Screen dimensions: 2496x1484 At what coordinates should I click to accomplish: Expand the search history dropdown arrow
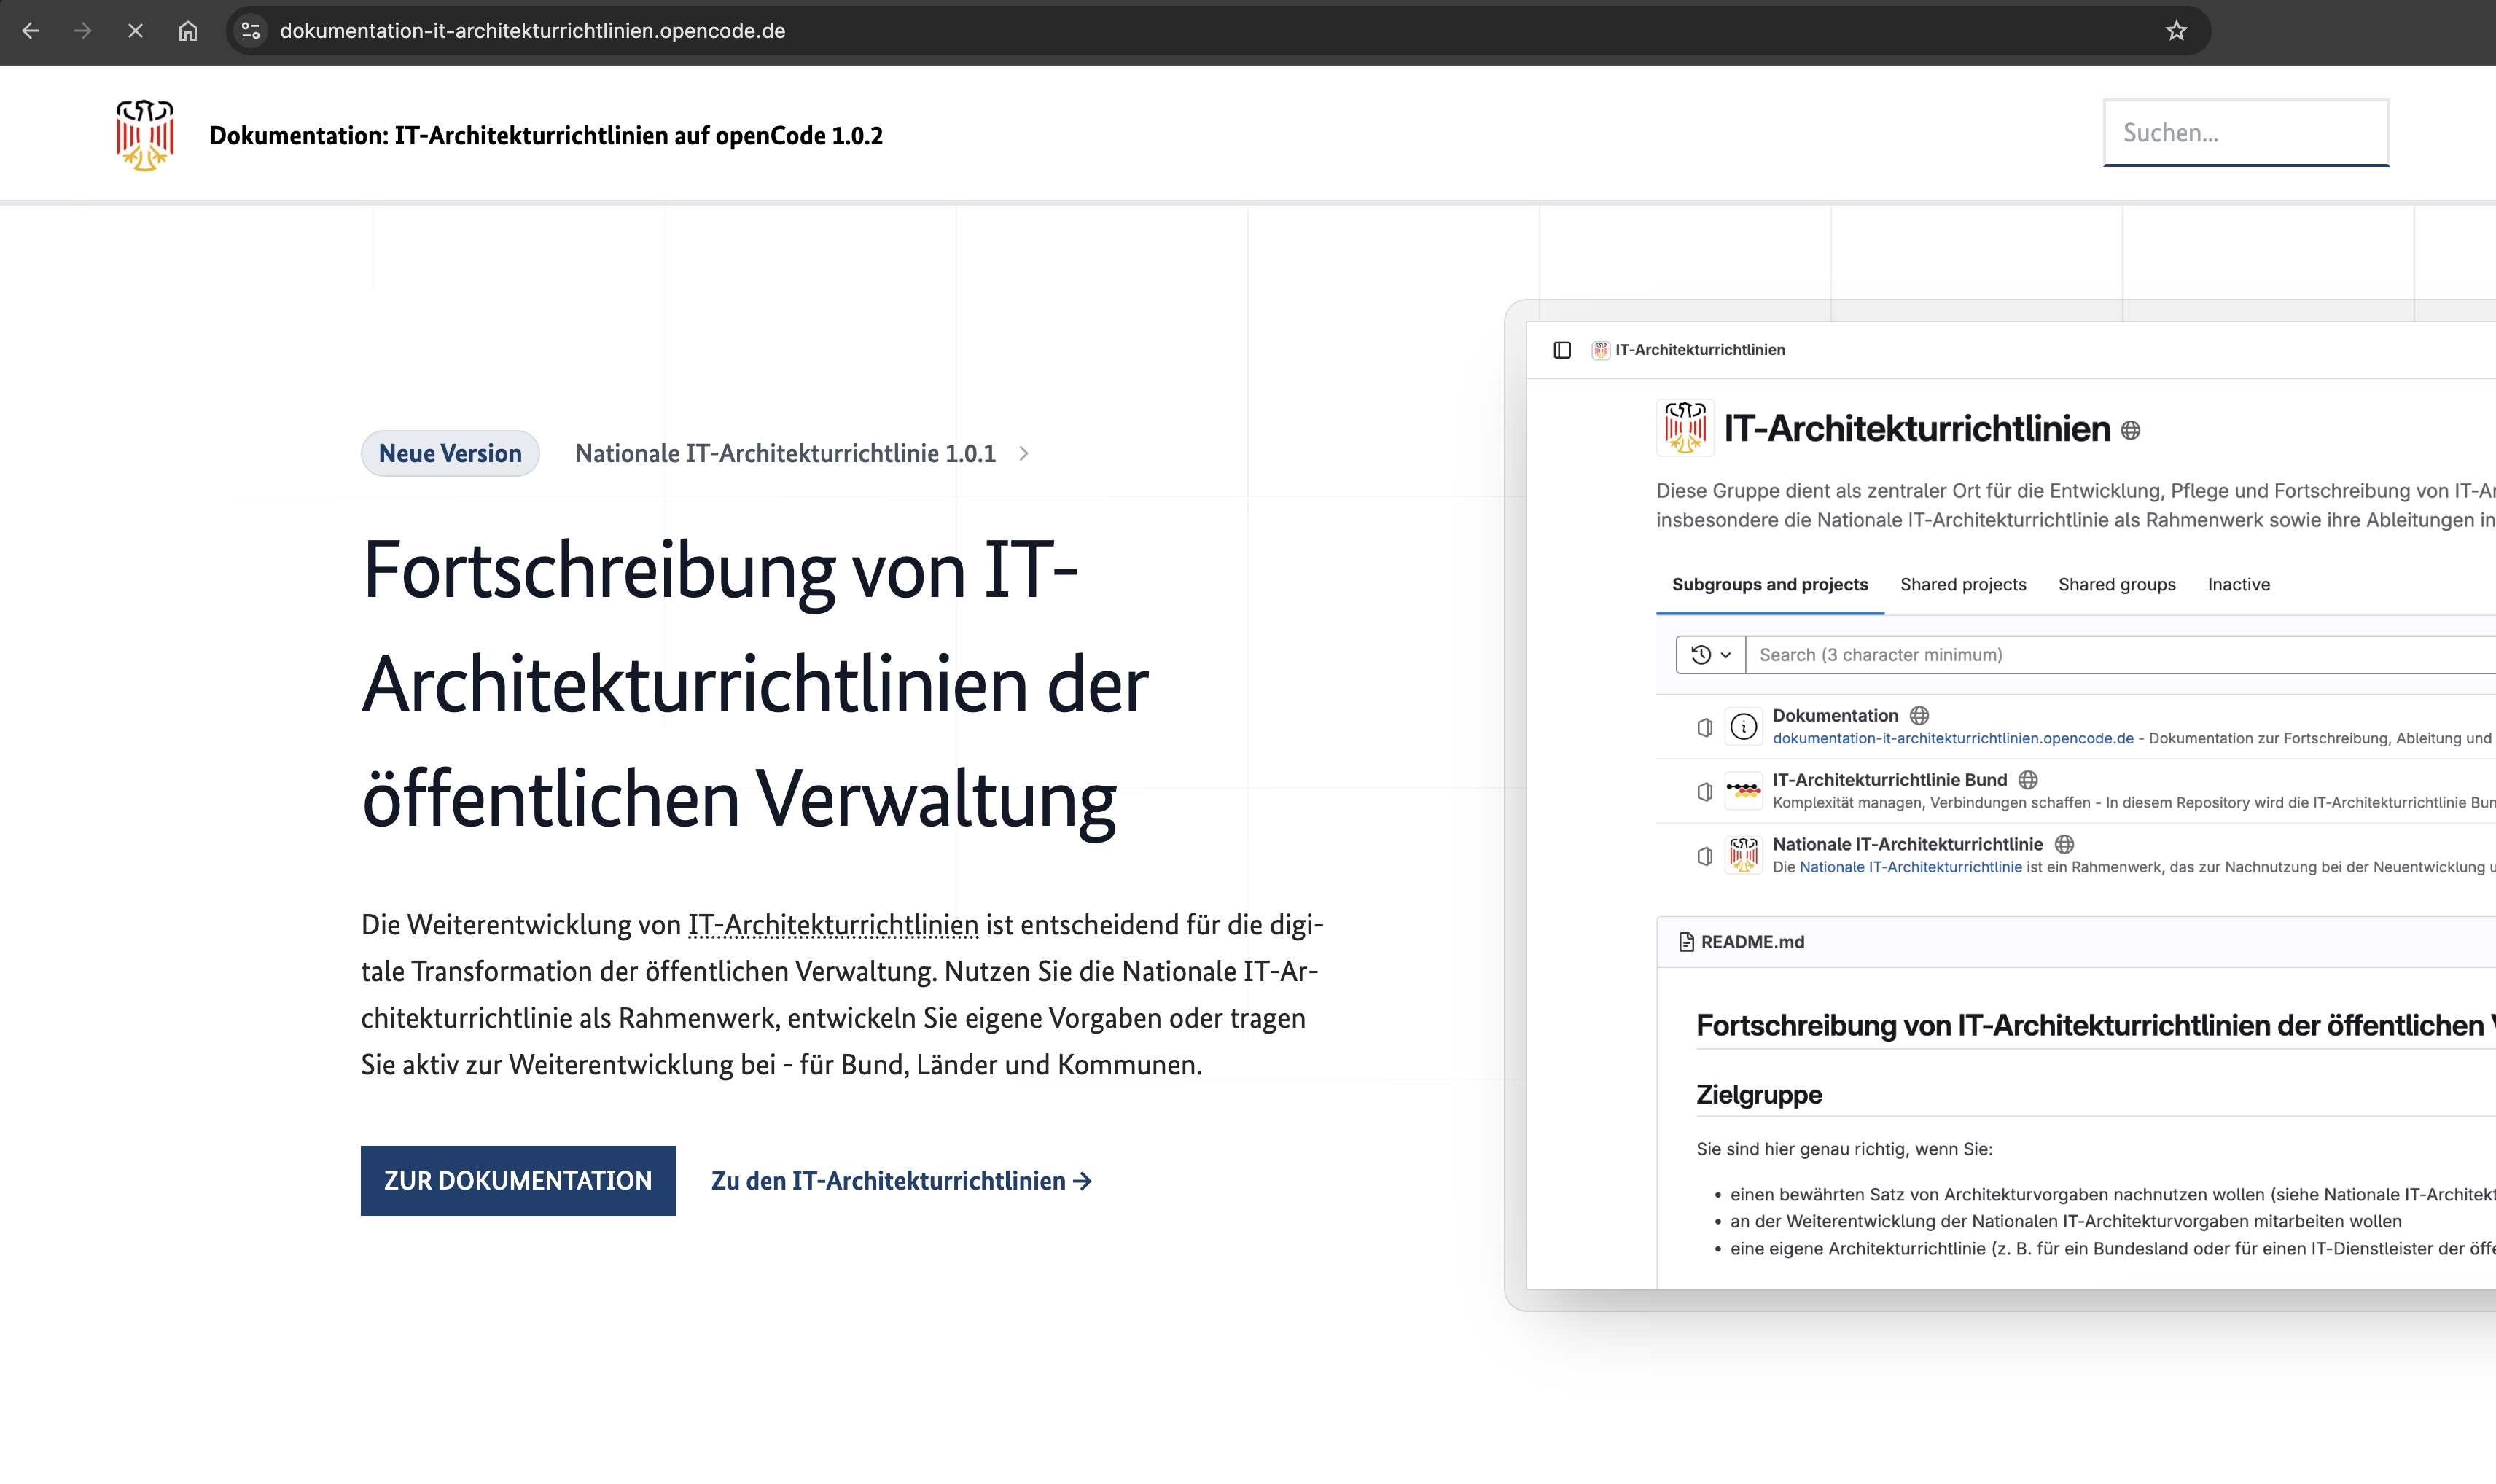pos(1725,654)
